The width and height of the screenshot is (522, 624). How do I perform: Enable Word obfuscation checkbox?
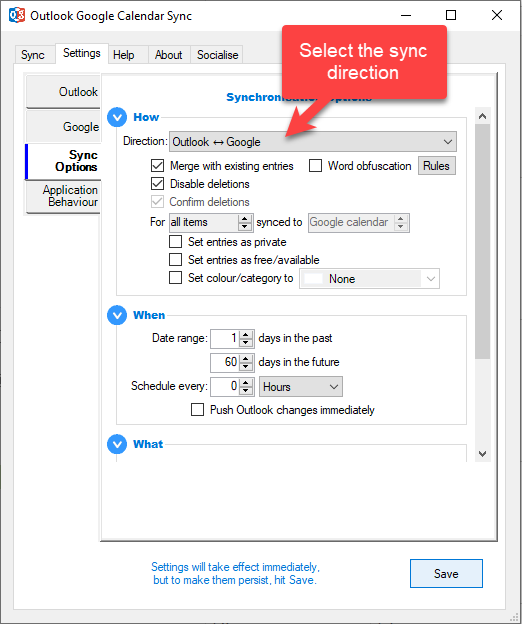[x=316, y=166]
